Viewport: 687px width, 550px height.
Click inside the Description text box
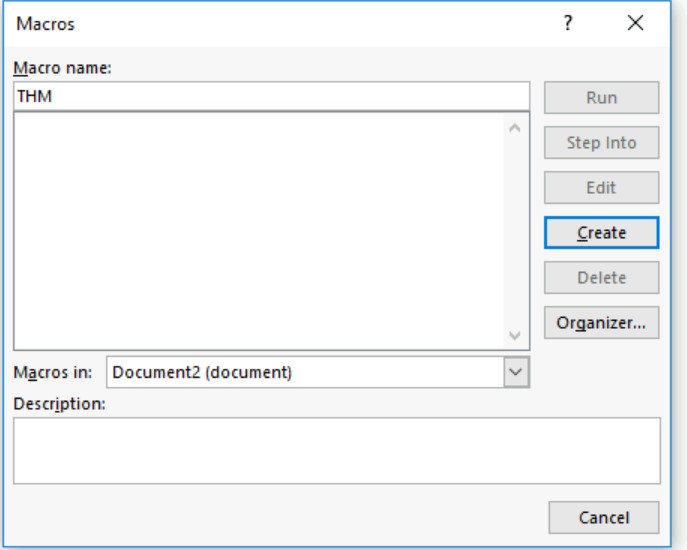pyautogui.click(x=336, y=451)
